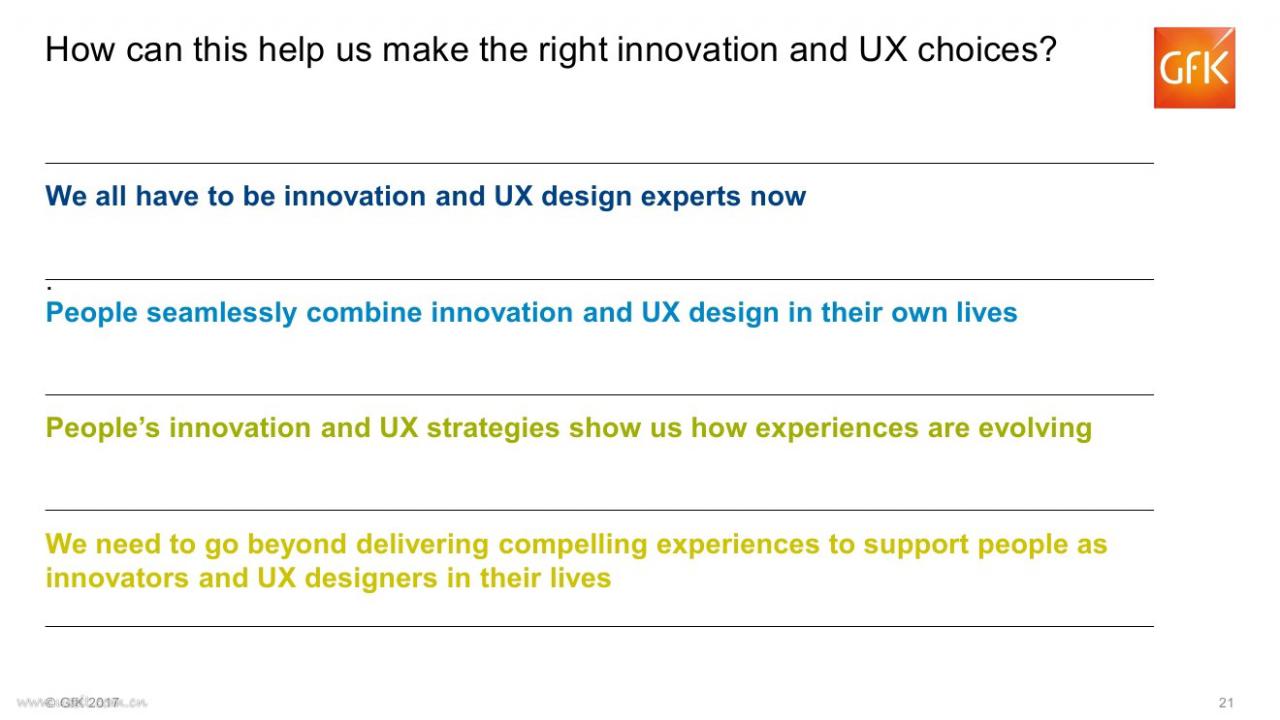1280x720 pixels.
Task: Click the word "choices?" in the slide title
Action: (987, 49)
